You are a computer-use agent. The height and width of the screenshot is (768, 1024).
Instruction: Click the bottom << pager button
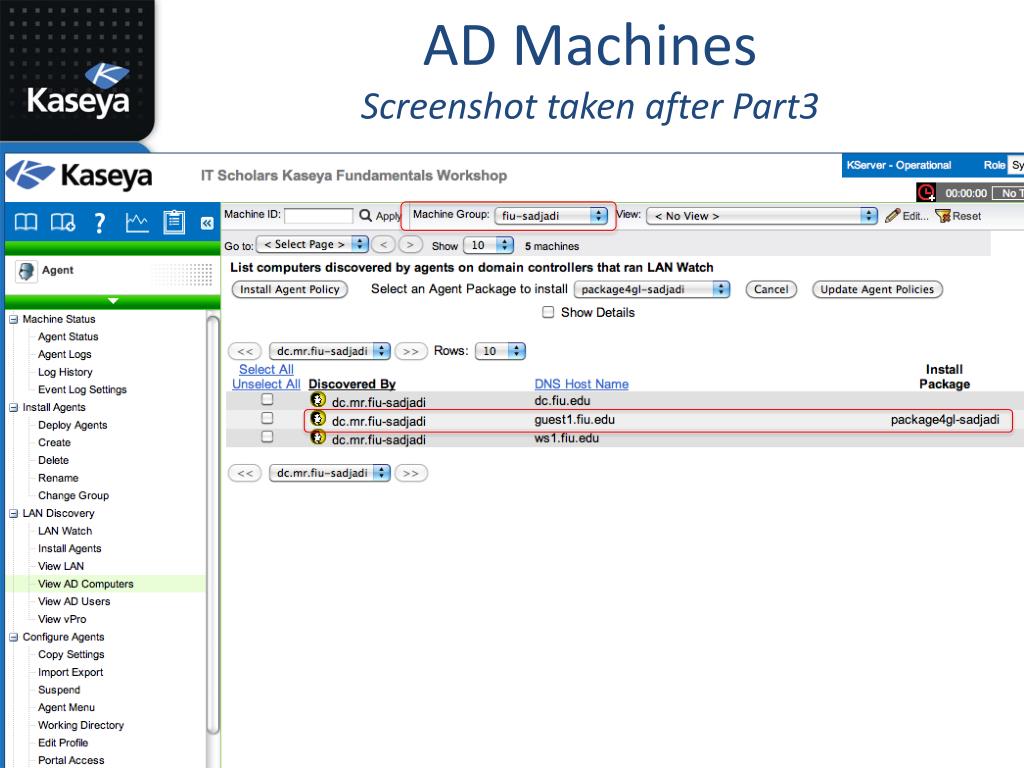(x=245, y=473)
